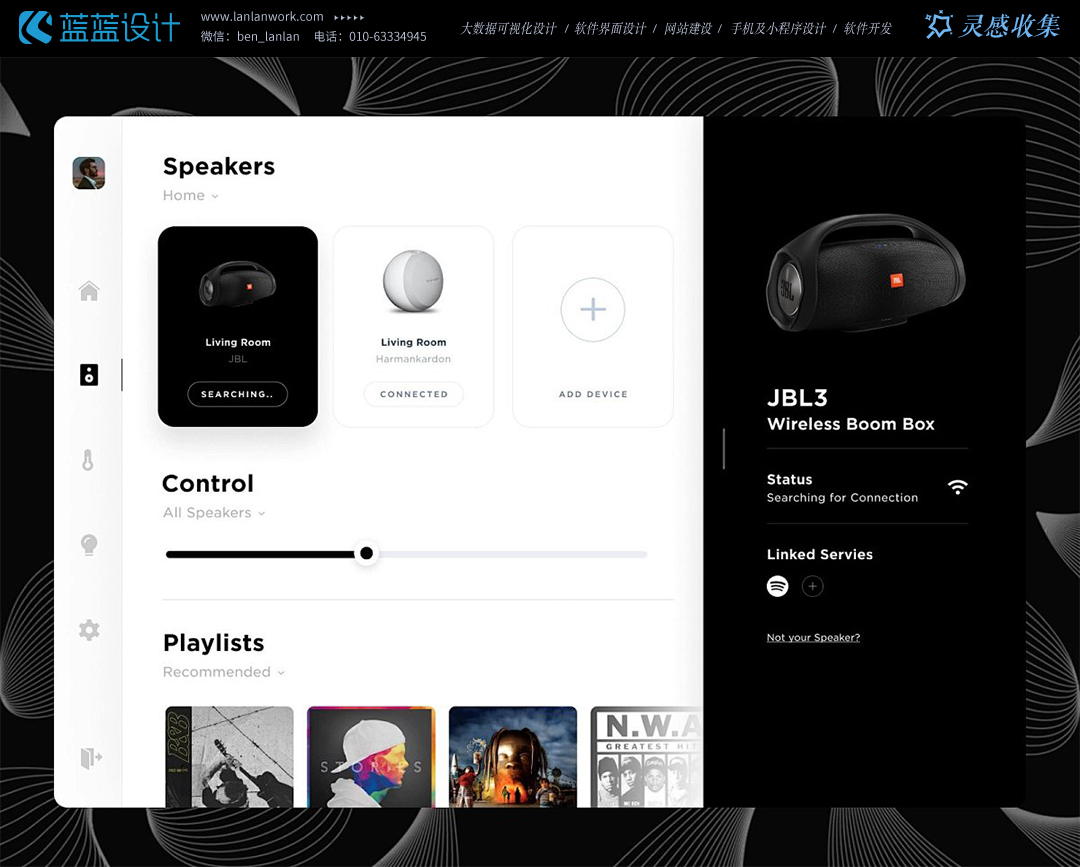Screen dimensions: 1080x867
Task: Expand the Recommended playlists dropdown
Action: coord(223,672)
